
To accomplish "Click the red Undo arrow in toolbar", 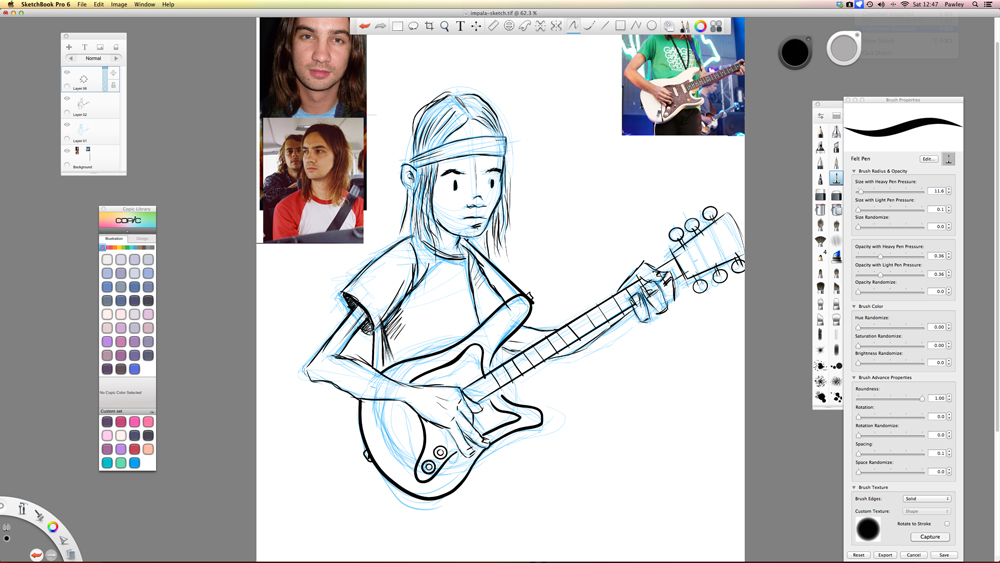I will click(365, 26).
